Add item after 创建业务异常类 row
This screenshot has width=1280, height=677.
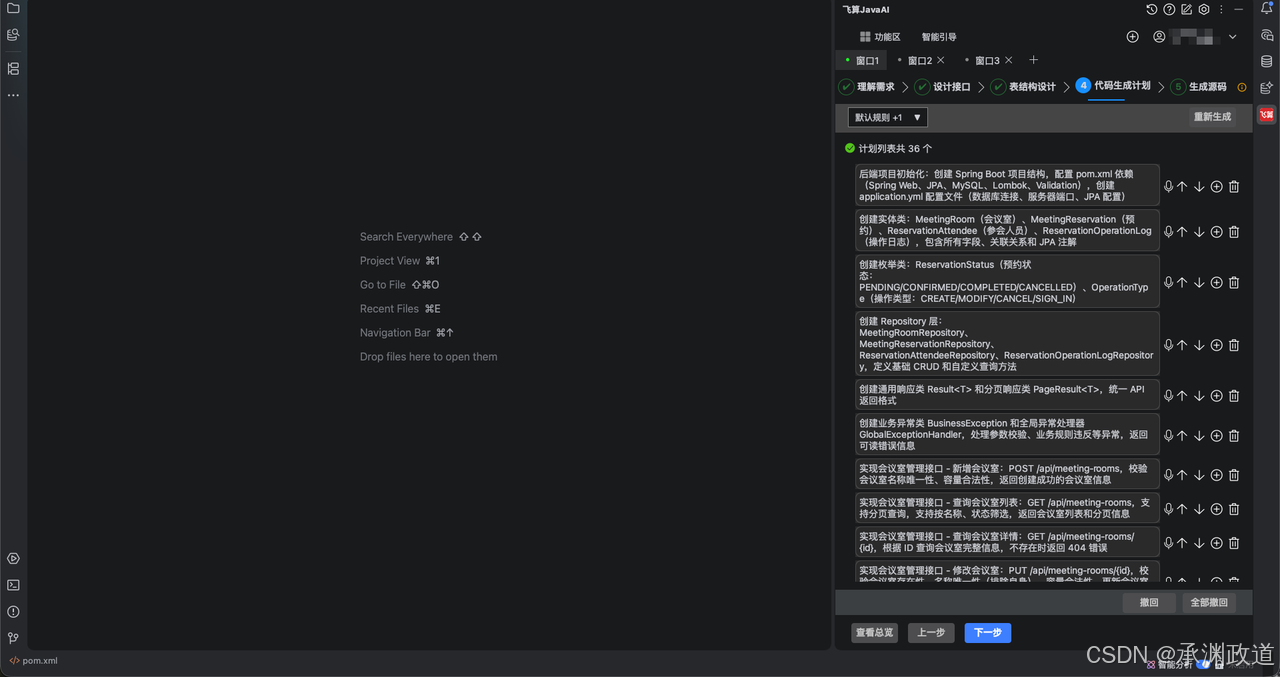(1217, 435)
